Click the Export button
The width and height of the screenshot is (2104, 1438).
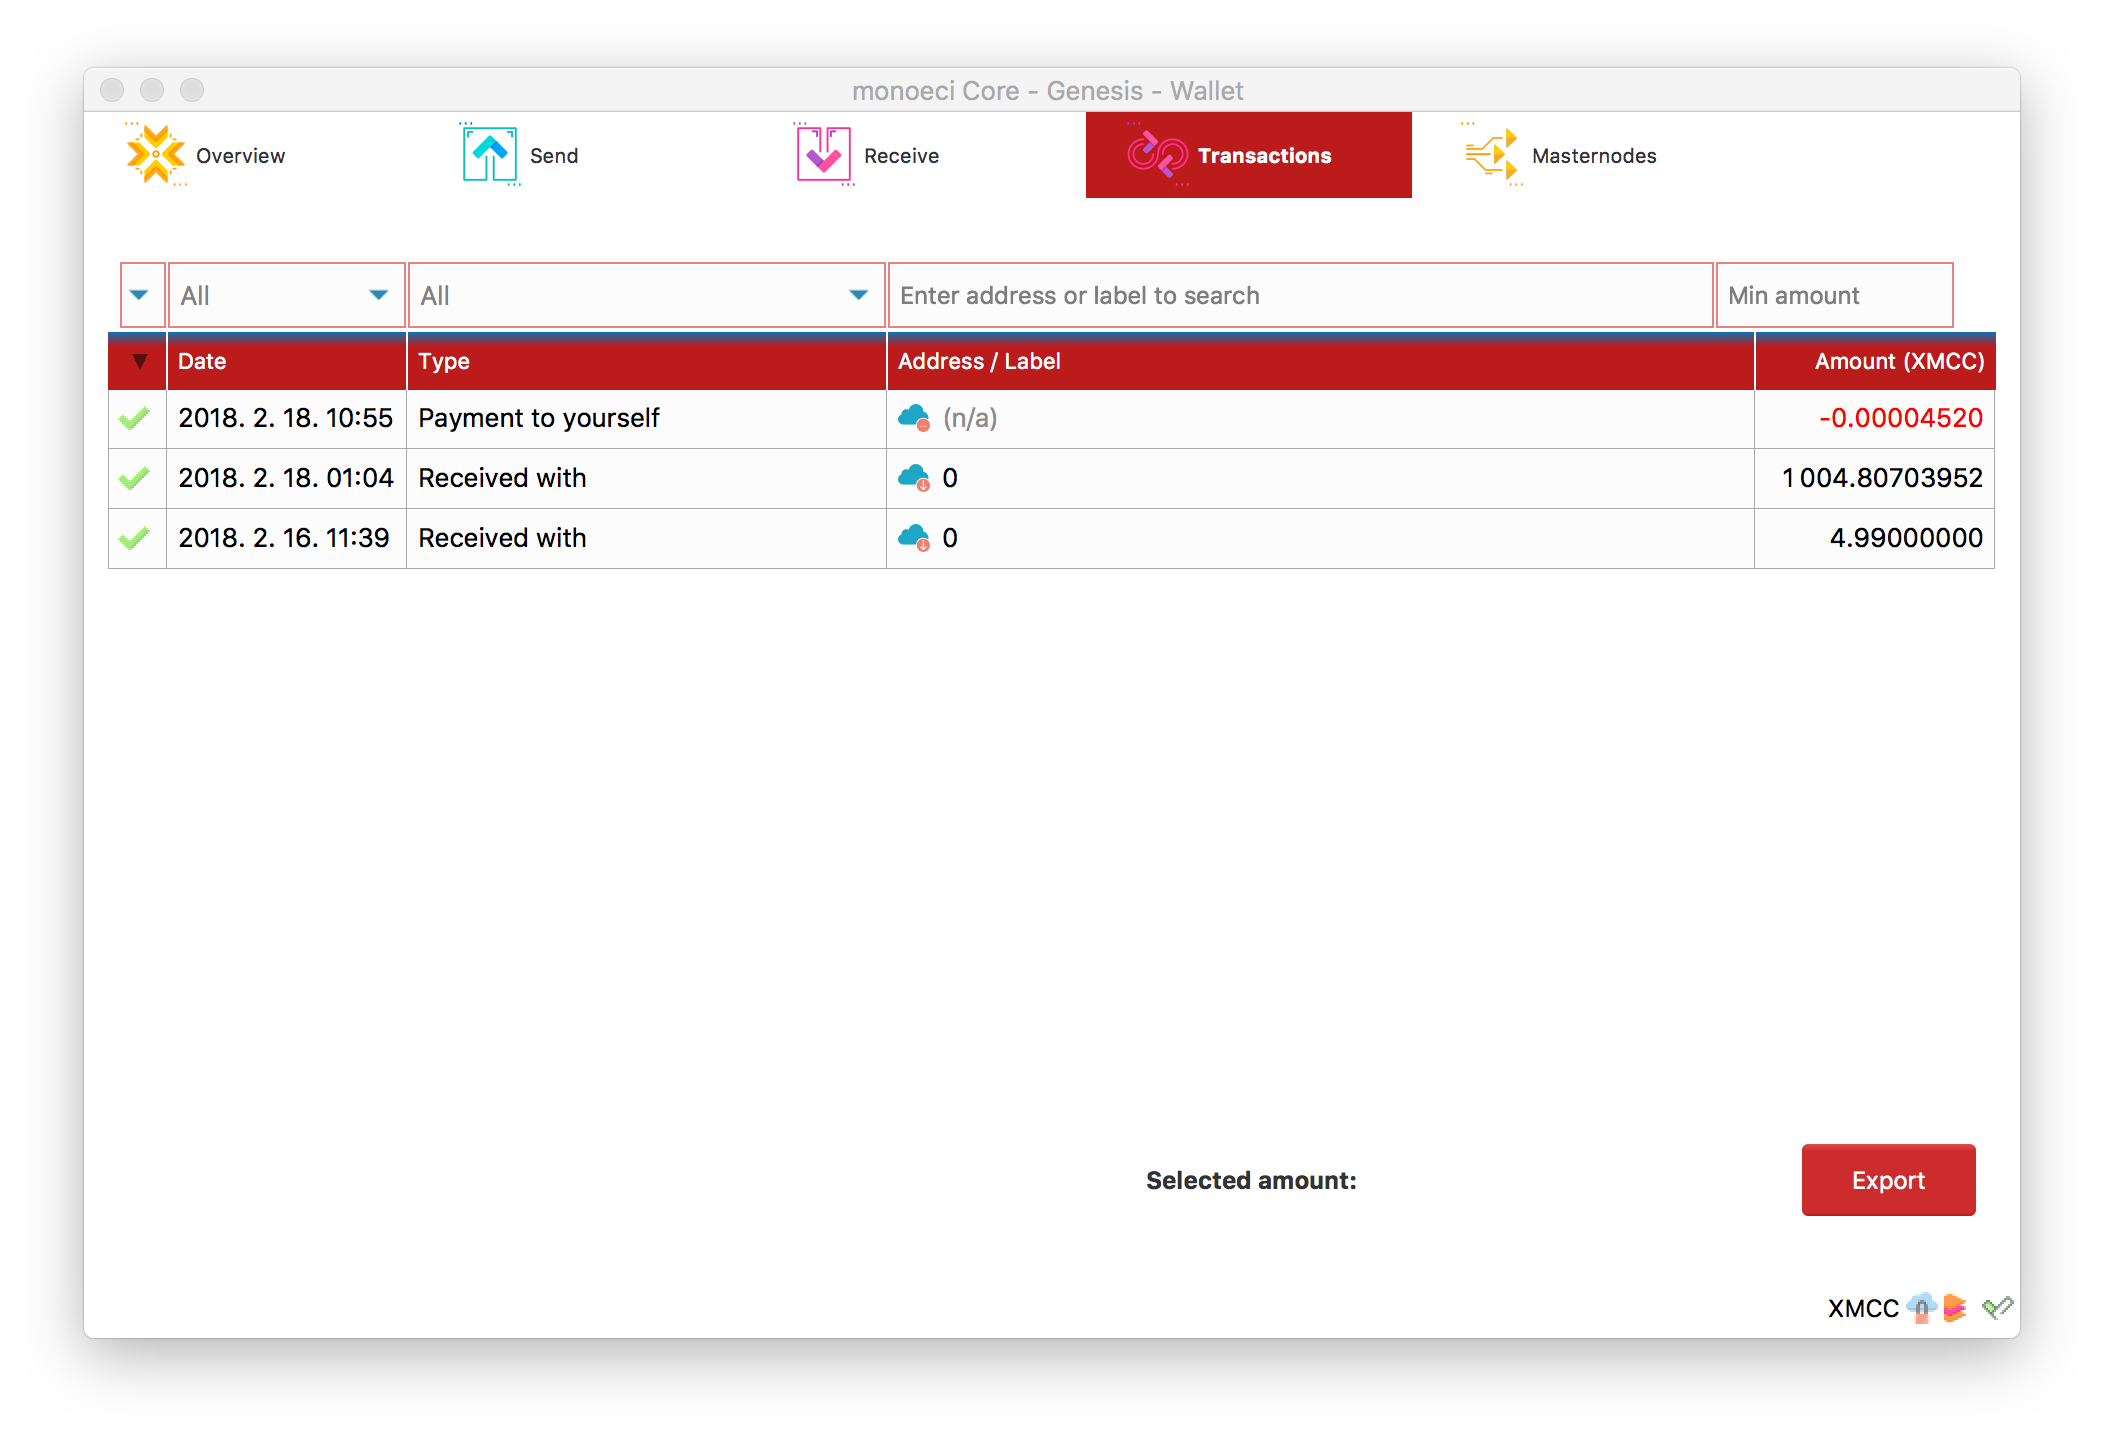[x=1887, y=1180]
